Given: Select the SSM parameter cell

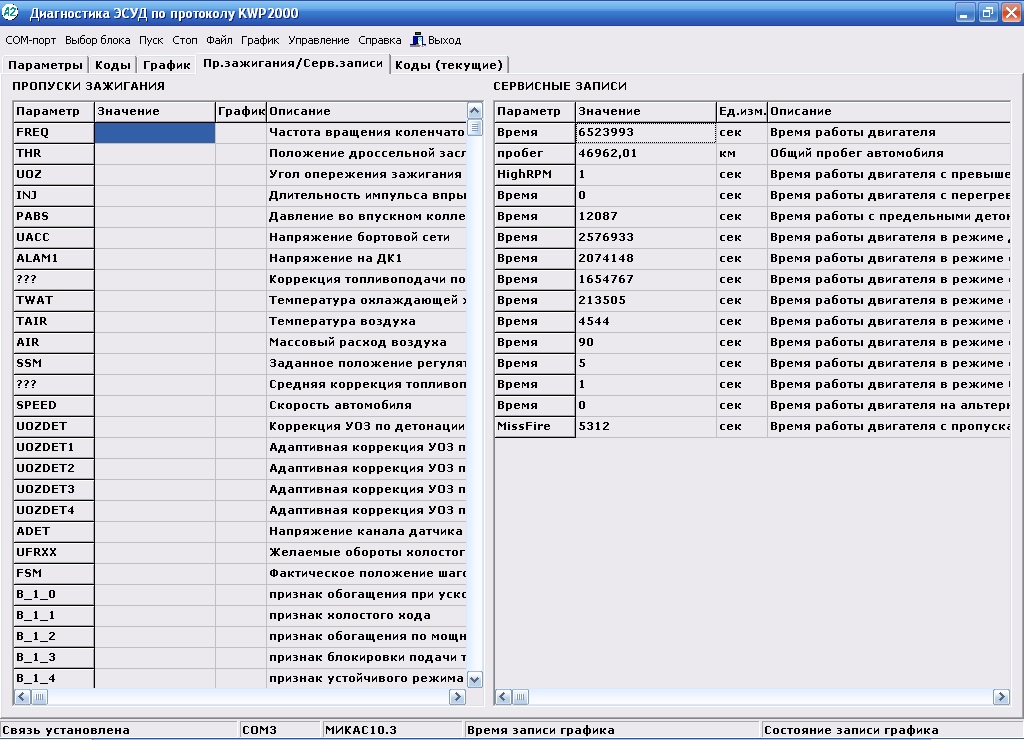Looking at the screenshot, I should click(54, 362).
